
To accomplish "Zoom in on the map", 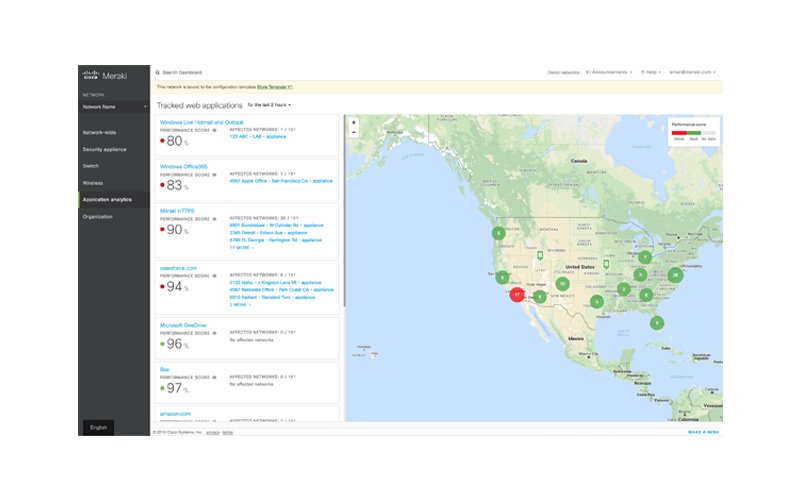I will (x=354, y=122).
